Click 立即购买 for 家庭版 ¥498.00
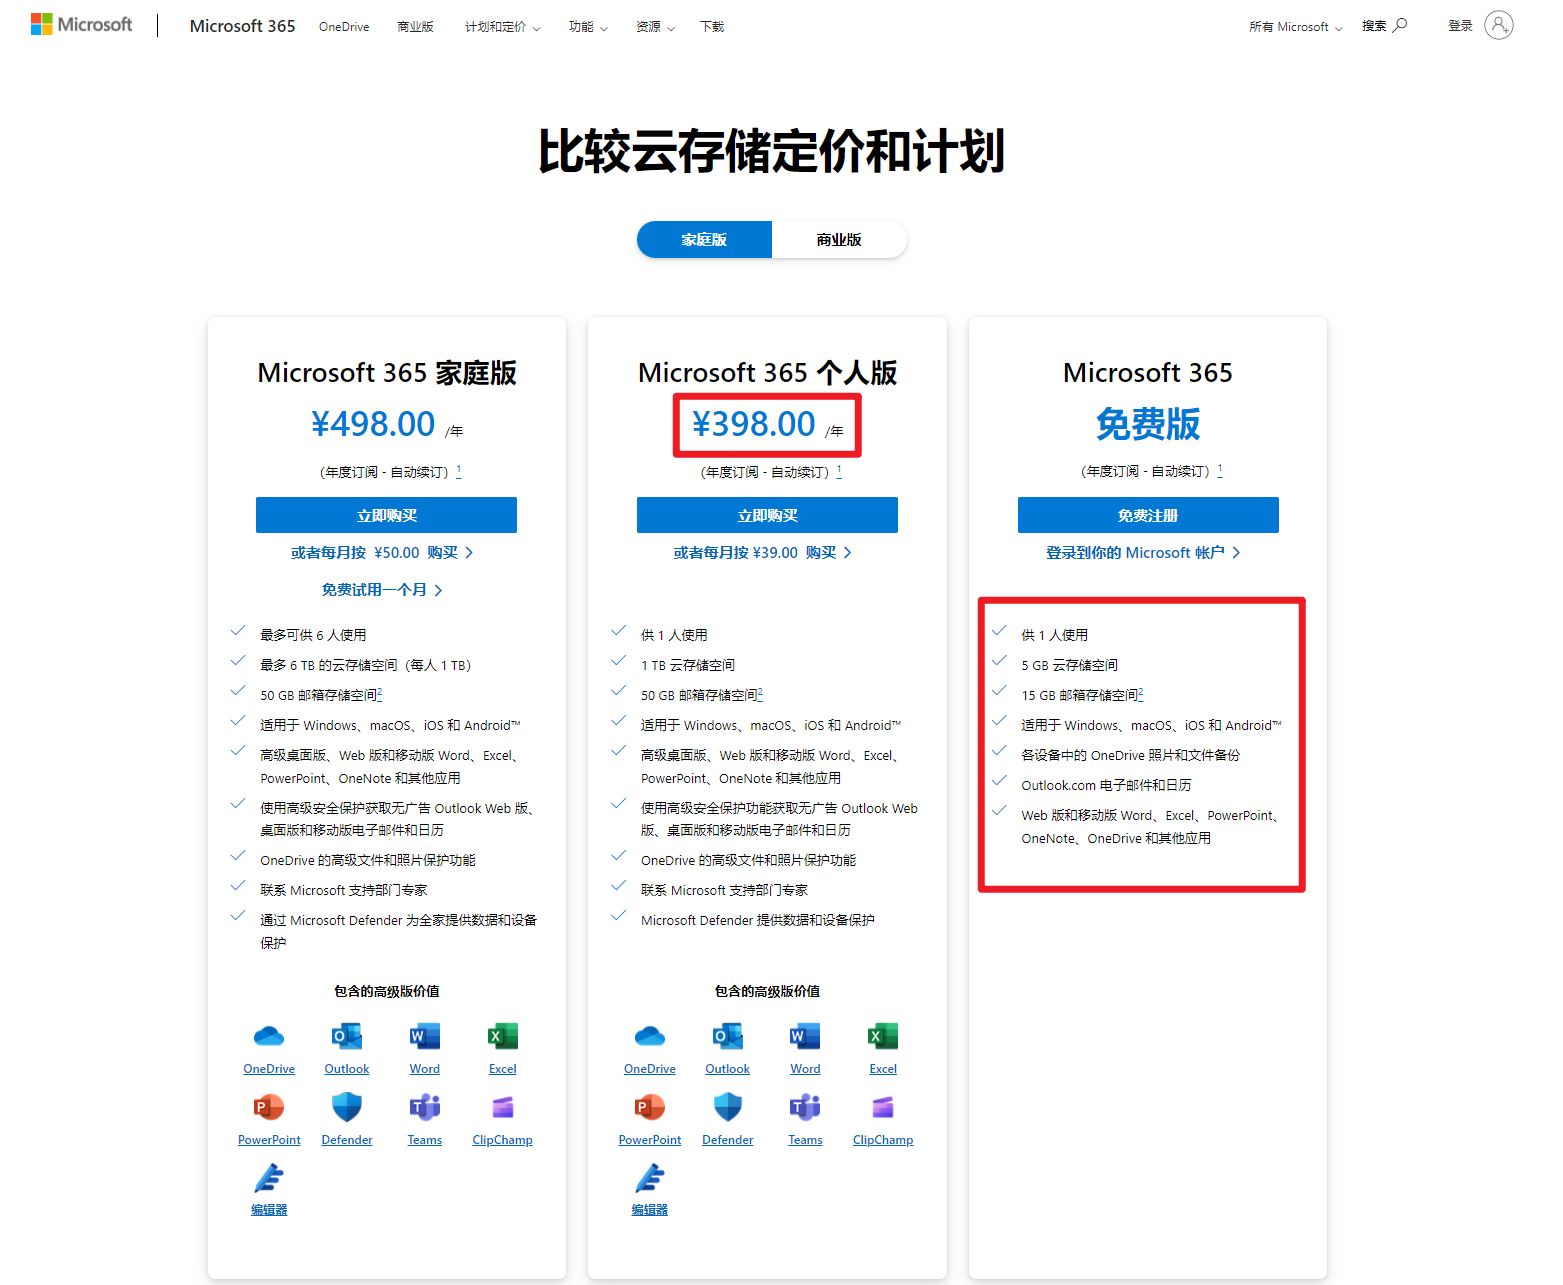 [x=386, y=515]
